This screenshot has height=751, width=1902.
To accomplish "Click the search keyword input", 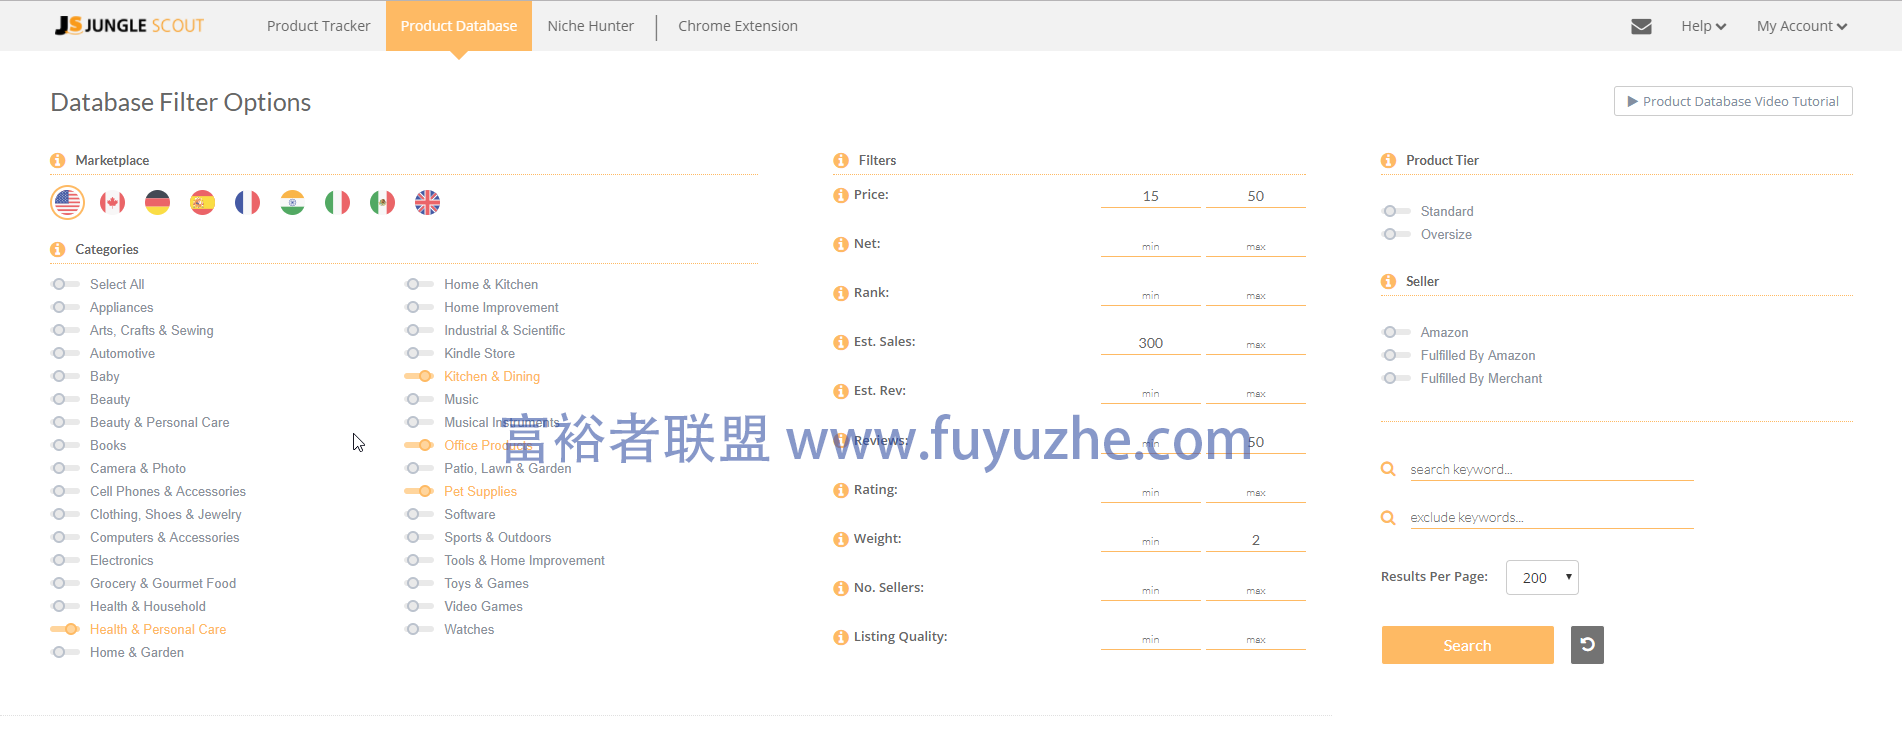I will coord(1552,469).
